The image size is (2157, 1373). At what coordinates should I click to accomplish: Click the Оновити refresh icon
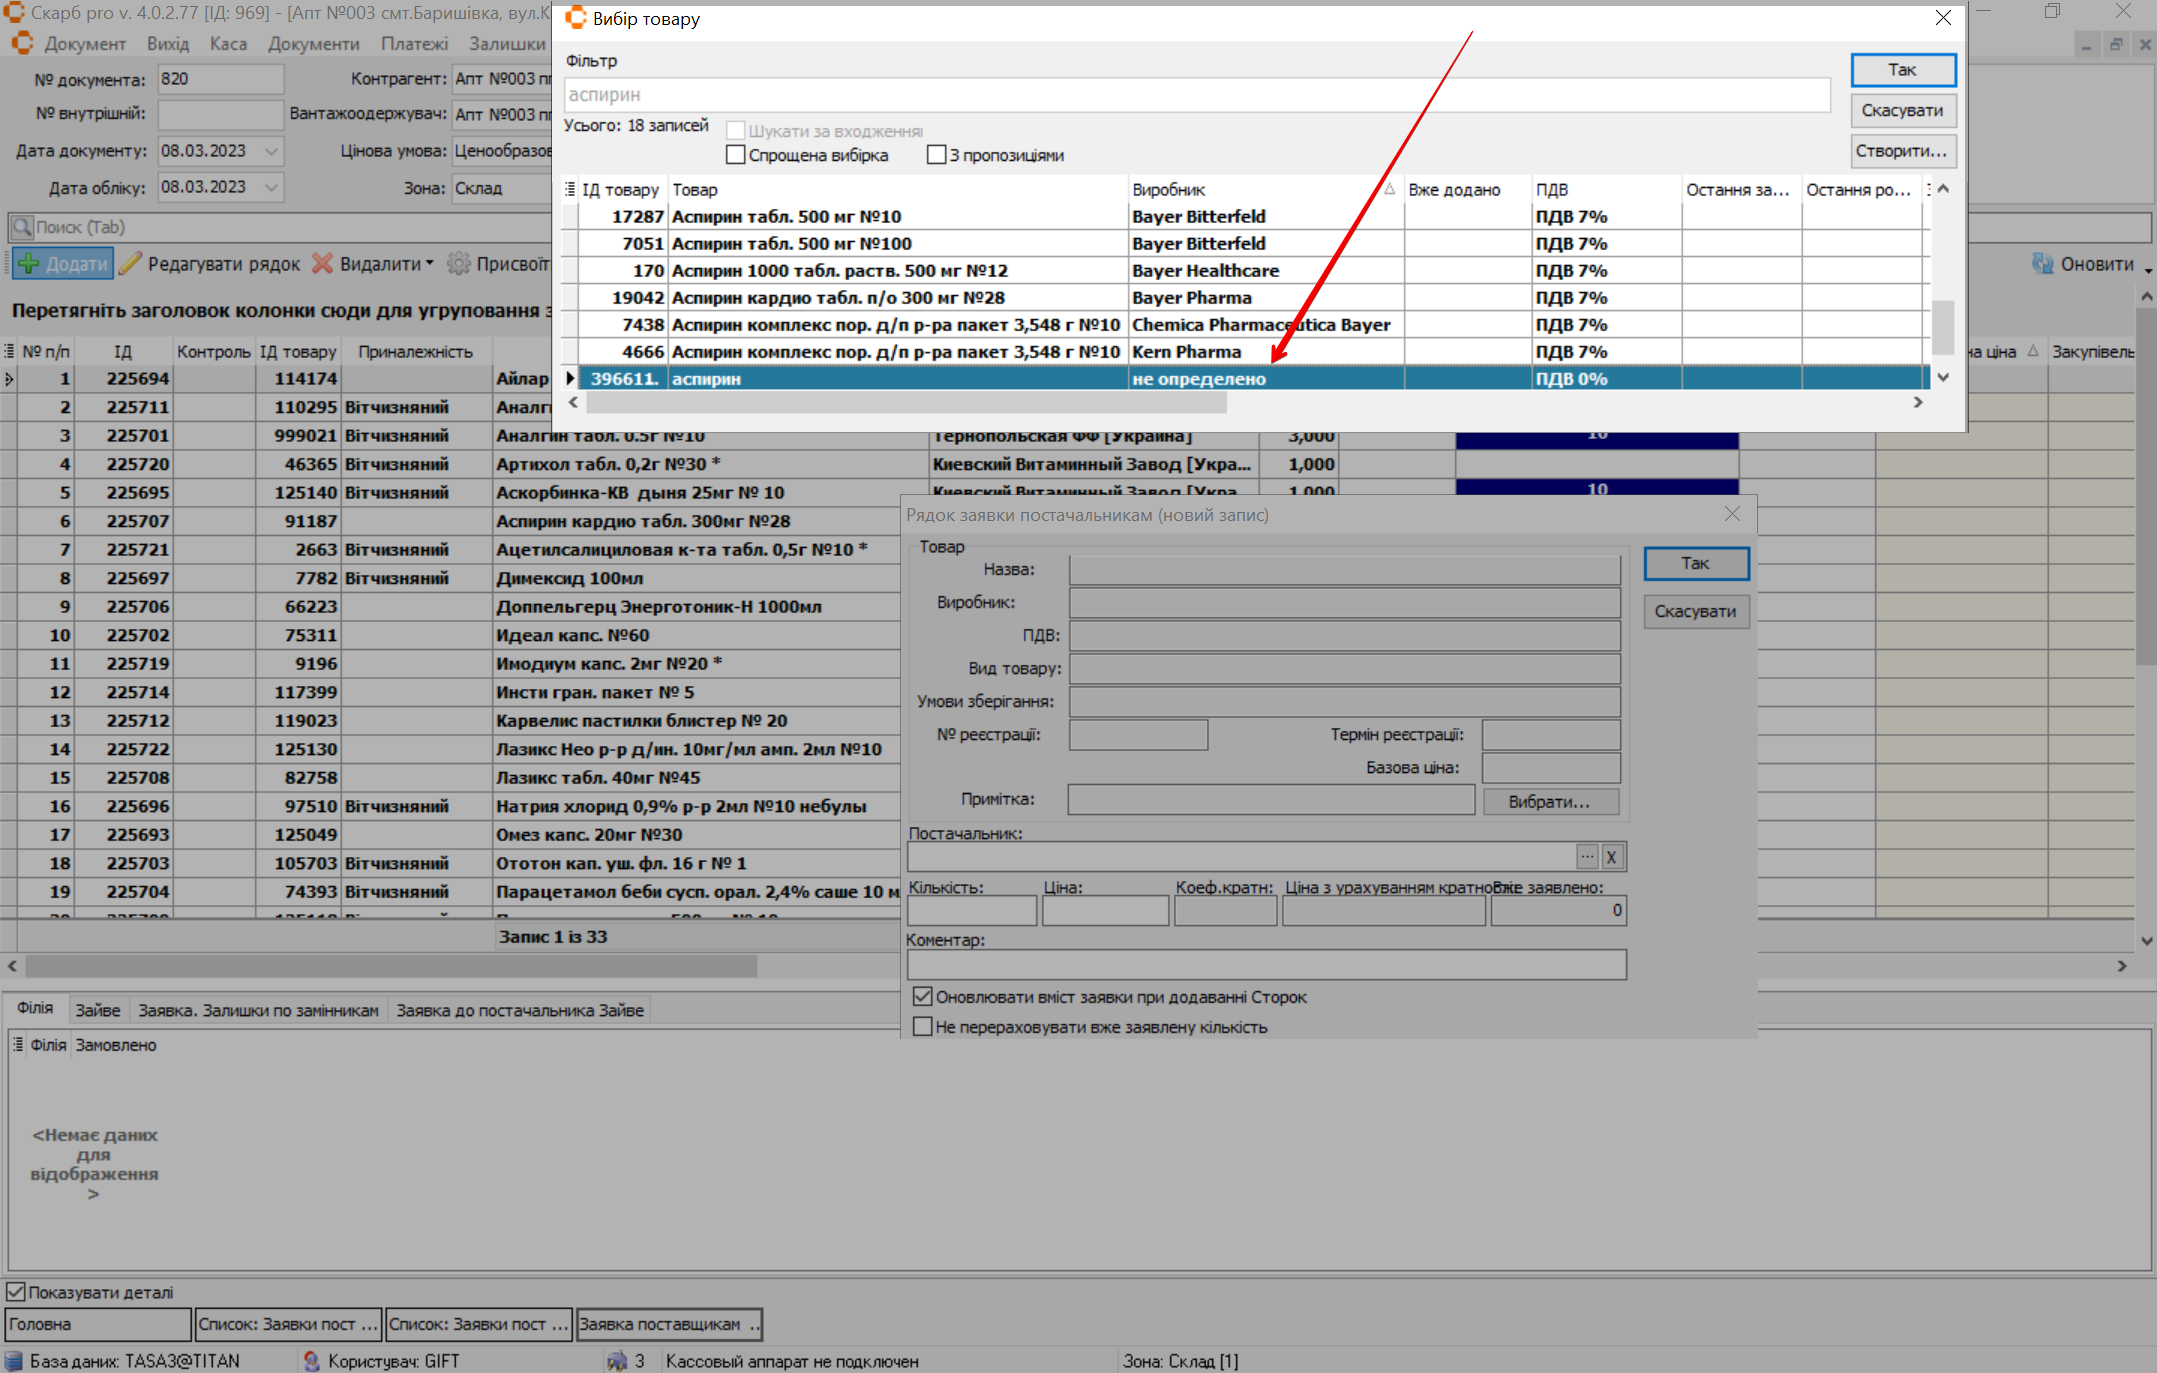[x=2042, y=264]
